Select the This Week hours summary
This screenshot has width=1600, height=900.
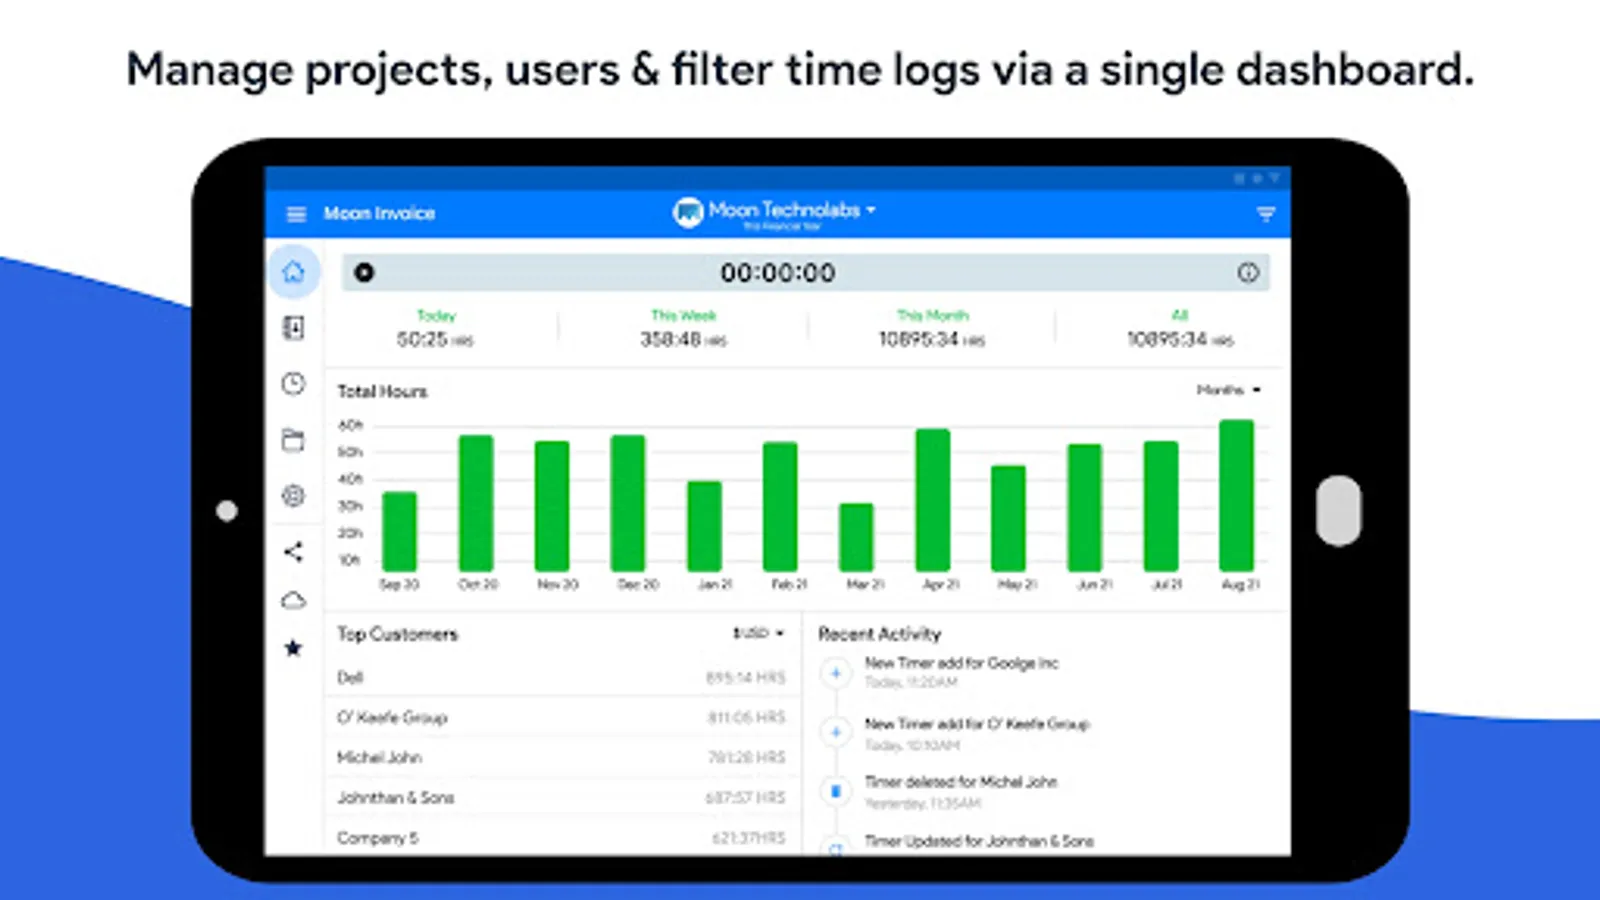684,329
